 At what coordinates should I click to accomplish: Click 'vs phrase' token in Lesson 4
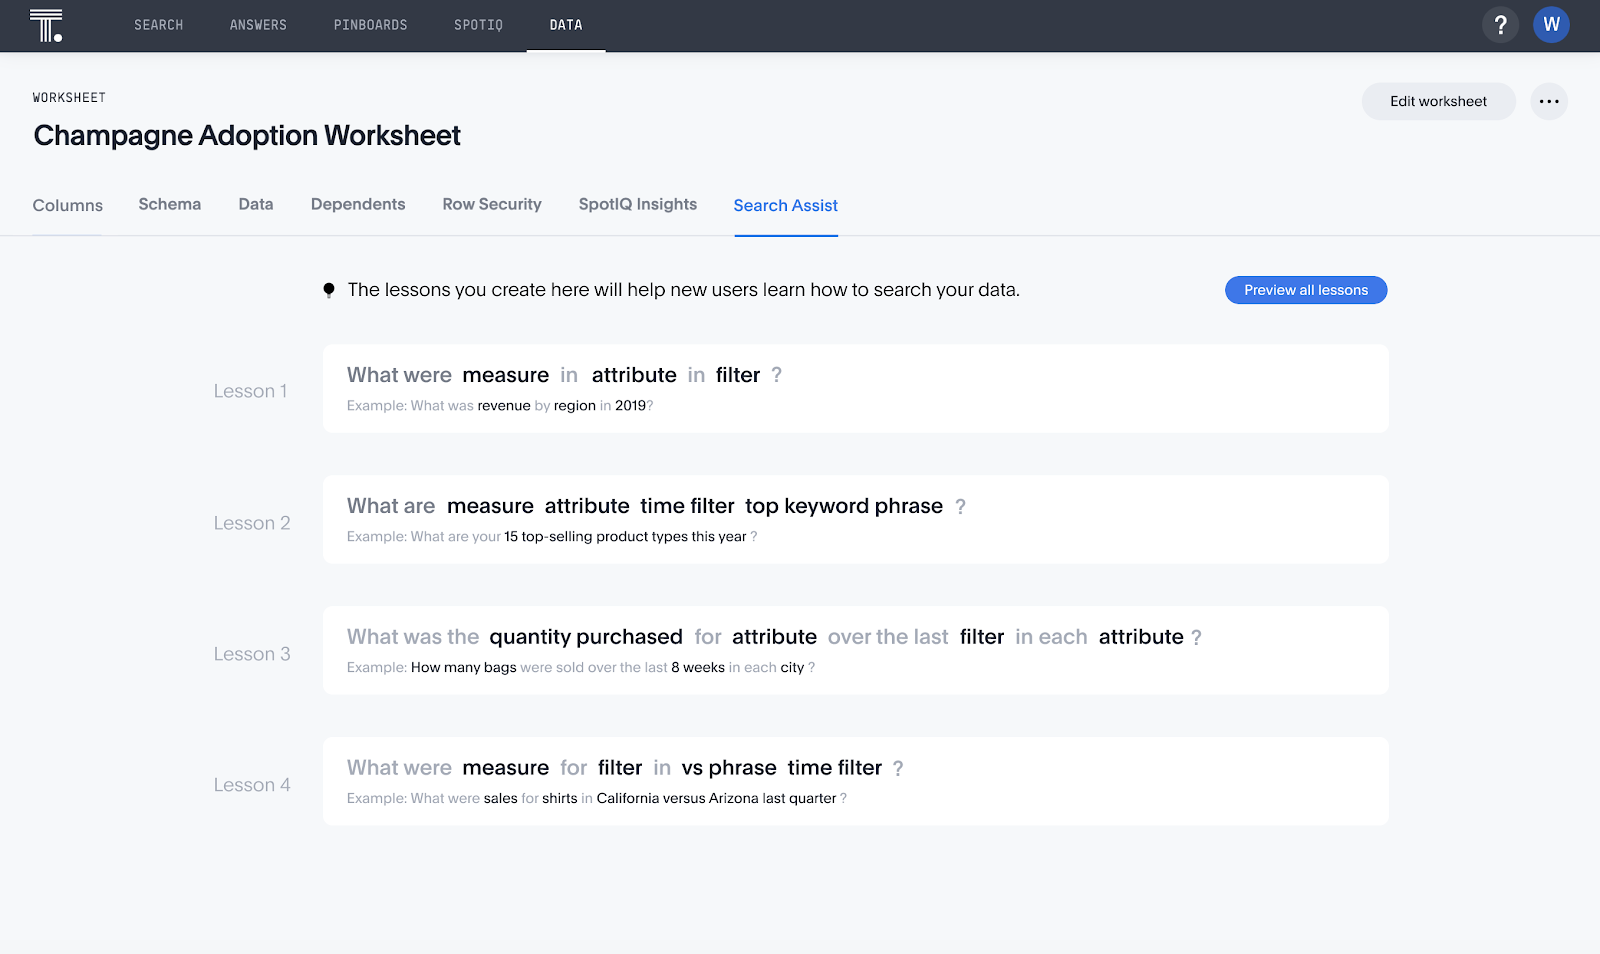729,768
